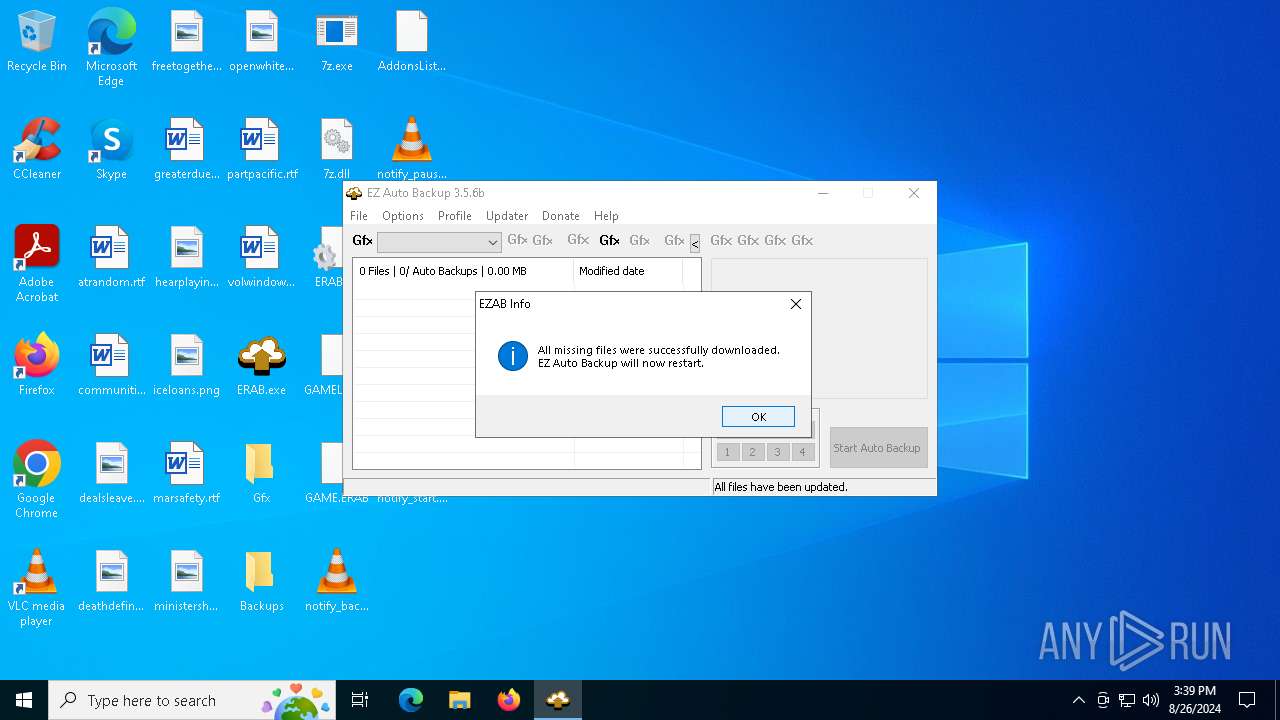Select the iceloans.png image icon
Screen dimensions: 1280x720
click(187, 365)
